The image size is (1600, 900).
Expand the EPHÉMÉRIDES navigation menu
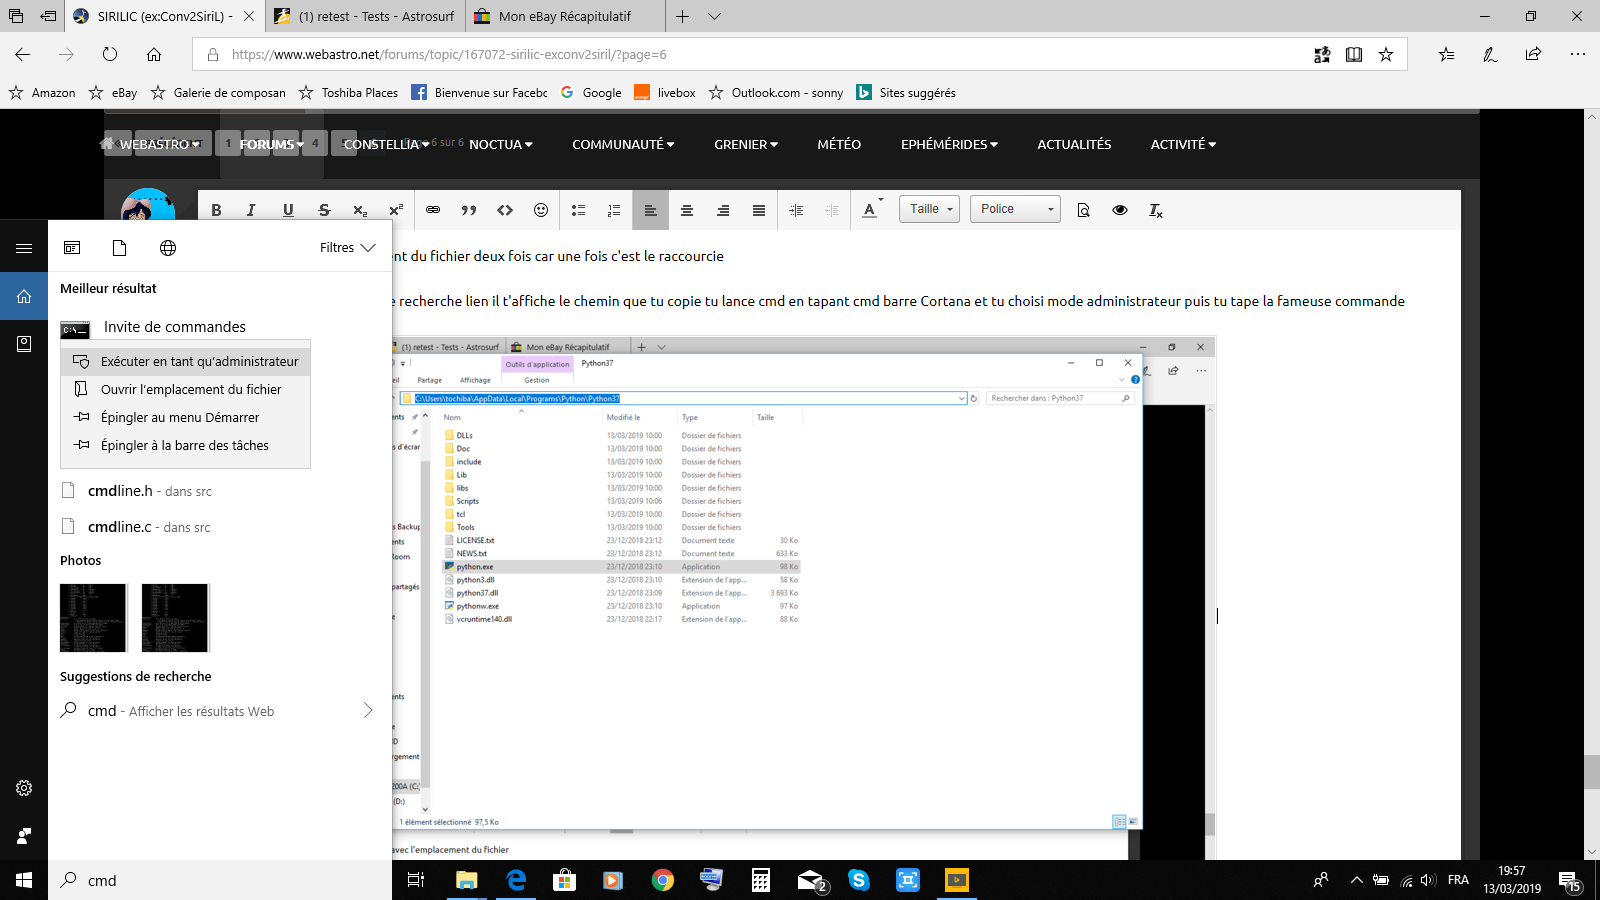click(949, 144)
